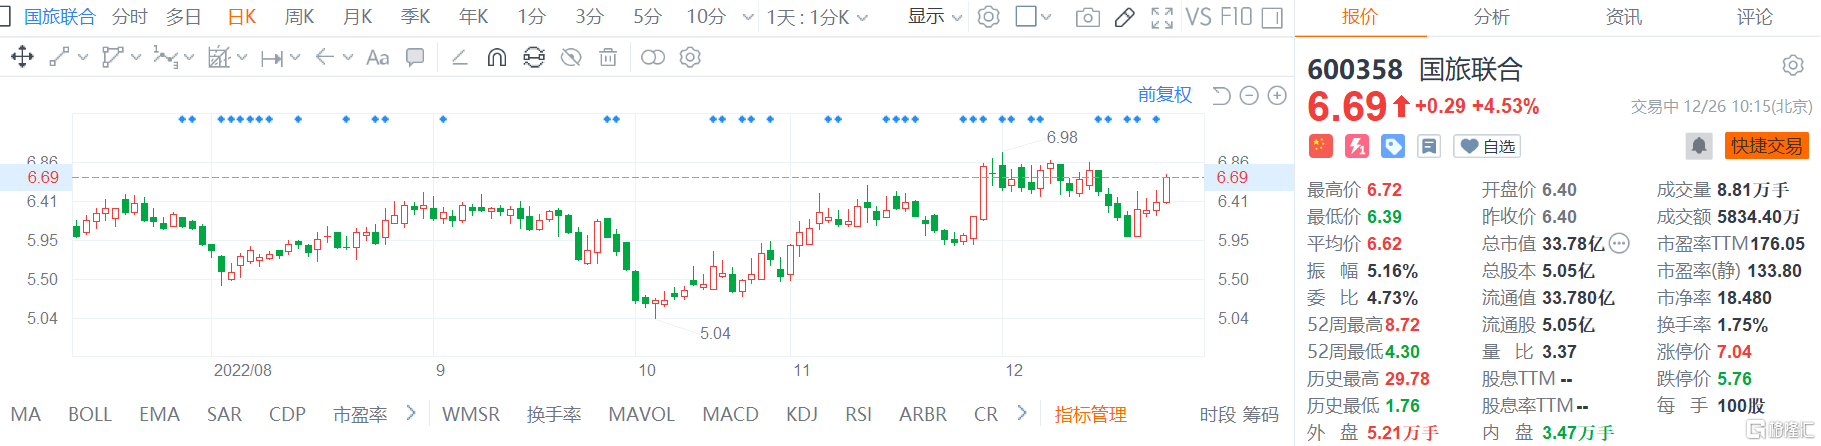Open the 1天:1分K dropdown
This screenshot has height=446, width=1821.
point(818,17)
